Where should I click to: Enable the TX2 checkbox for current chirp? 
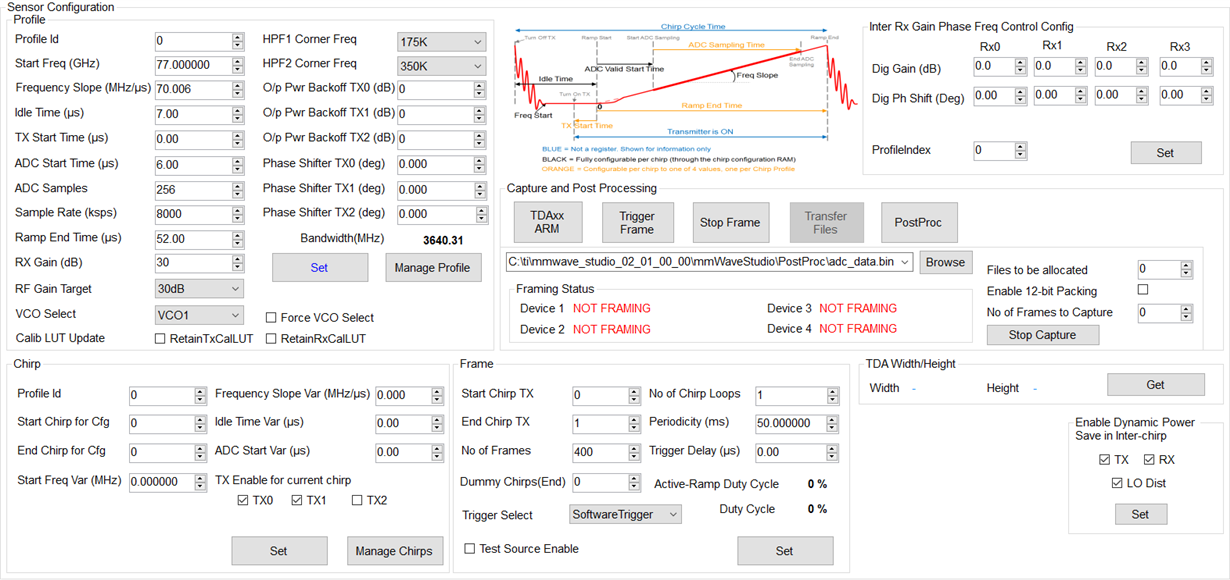[358, 500]
